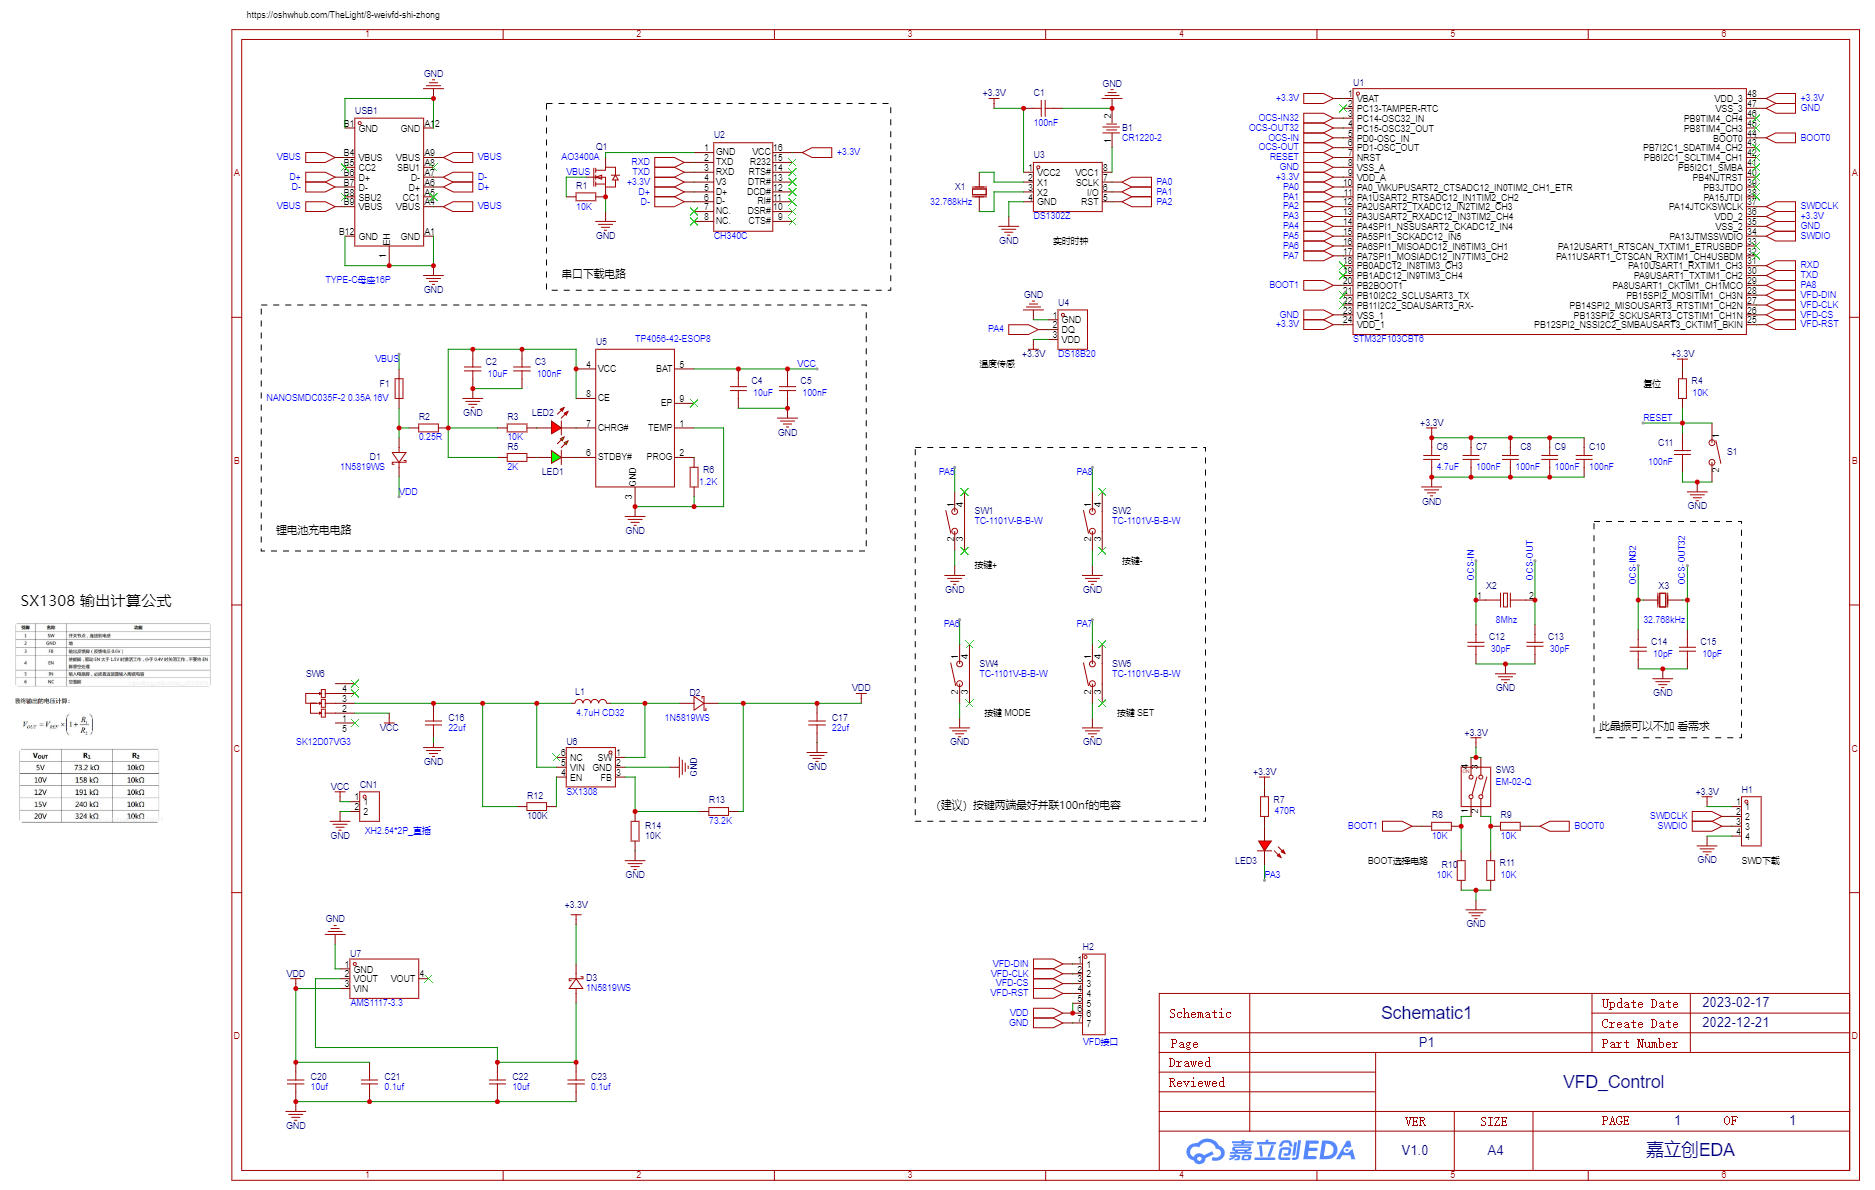Click the XH2.54*2P connector label at CN1
Viewport: 1875px width, 1190px height.
[397, 831]
